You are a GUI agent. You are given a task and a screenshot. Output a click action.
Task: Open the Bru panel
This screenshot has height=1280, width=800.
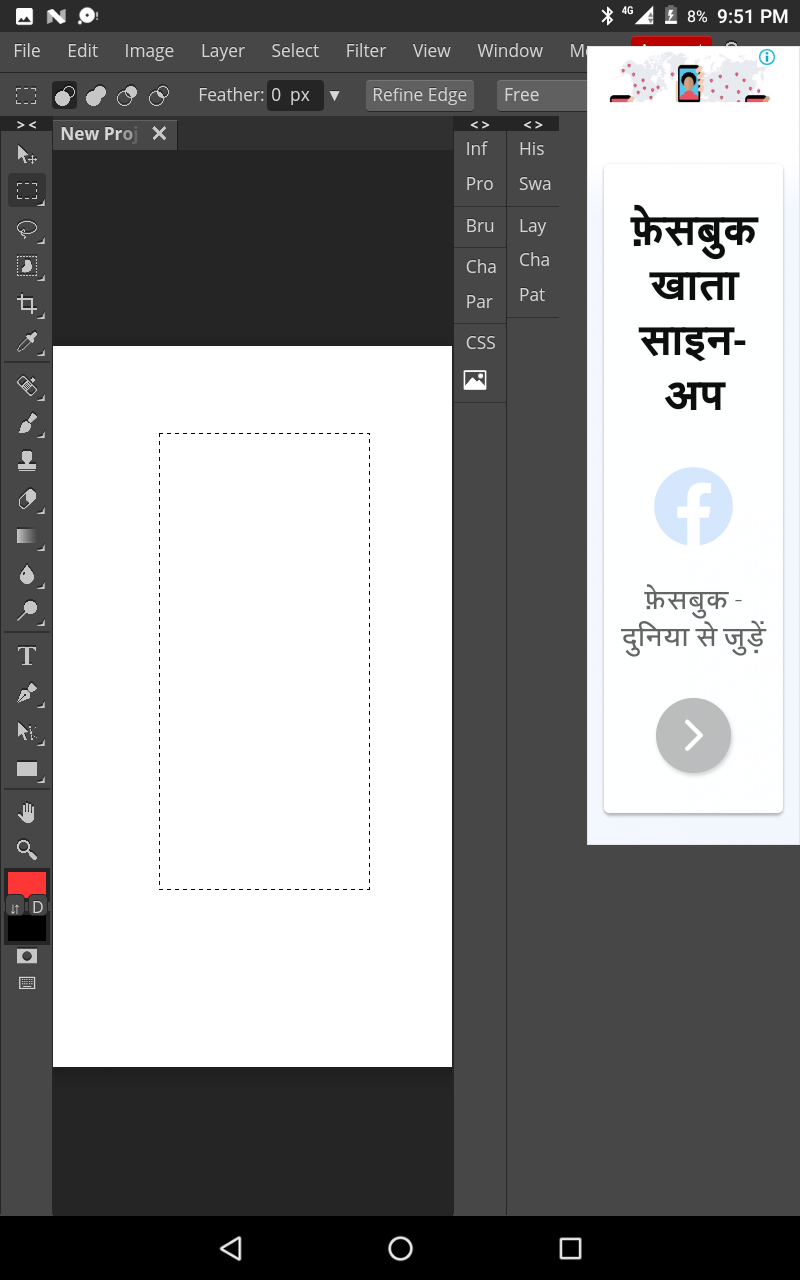480,226
